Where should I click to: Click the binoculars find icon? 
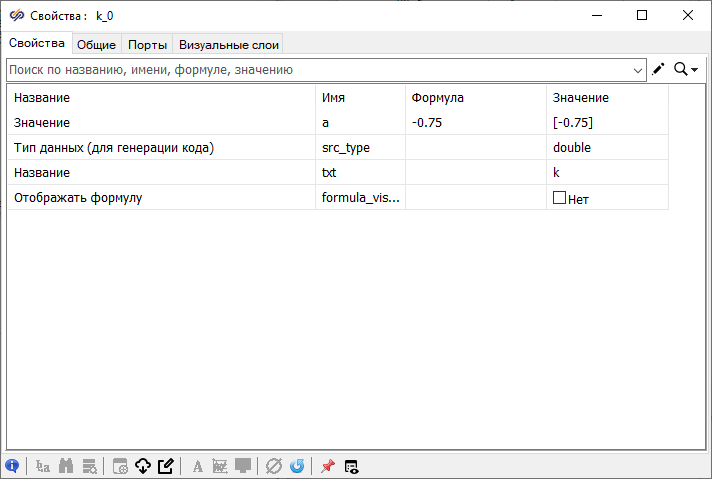tap(67, 466)
